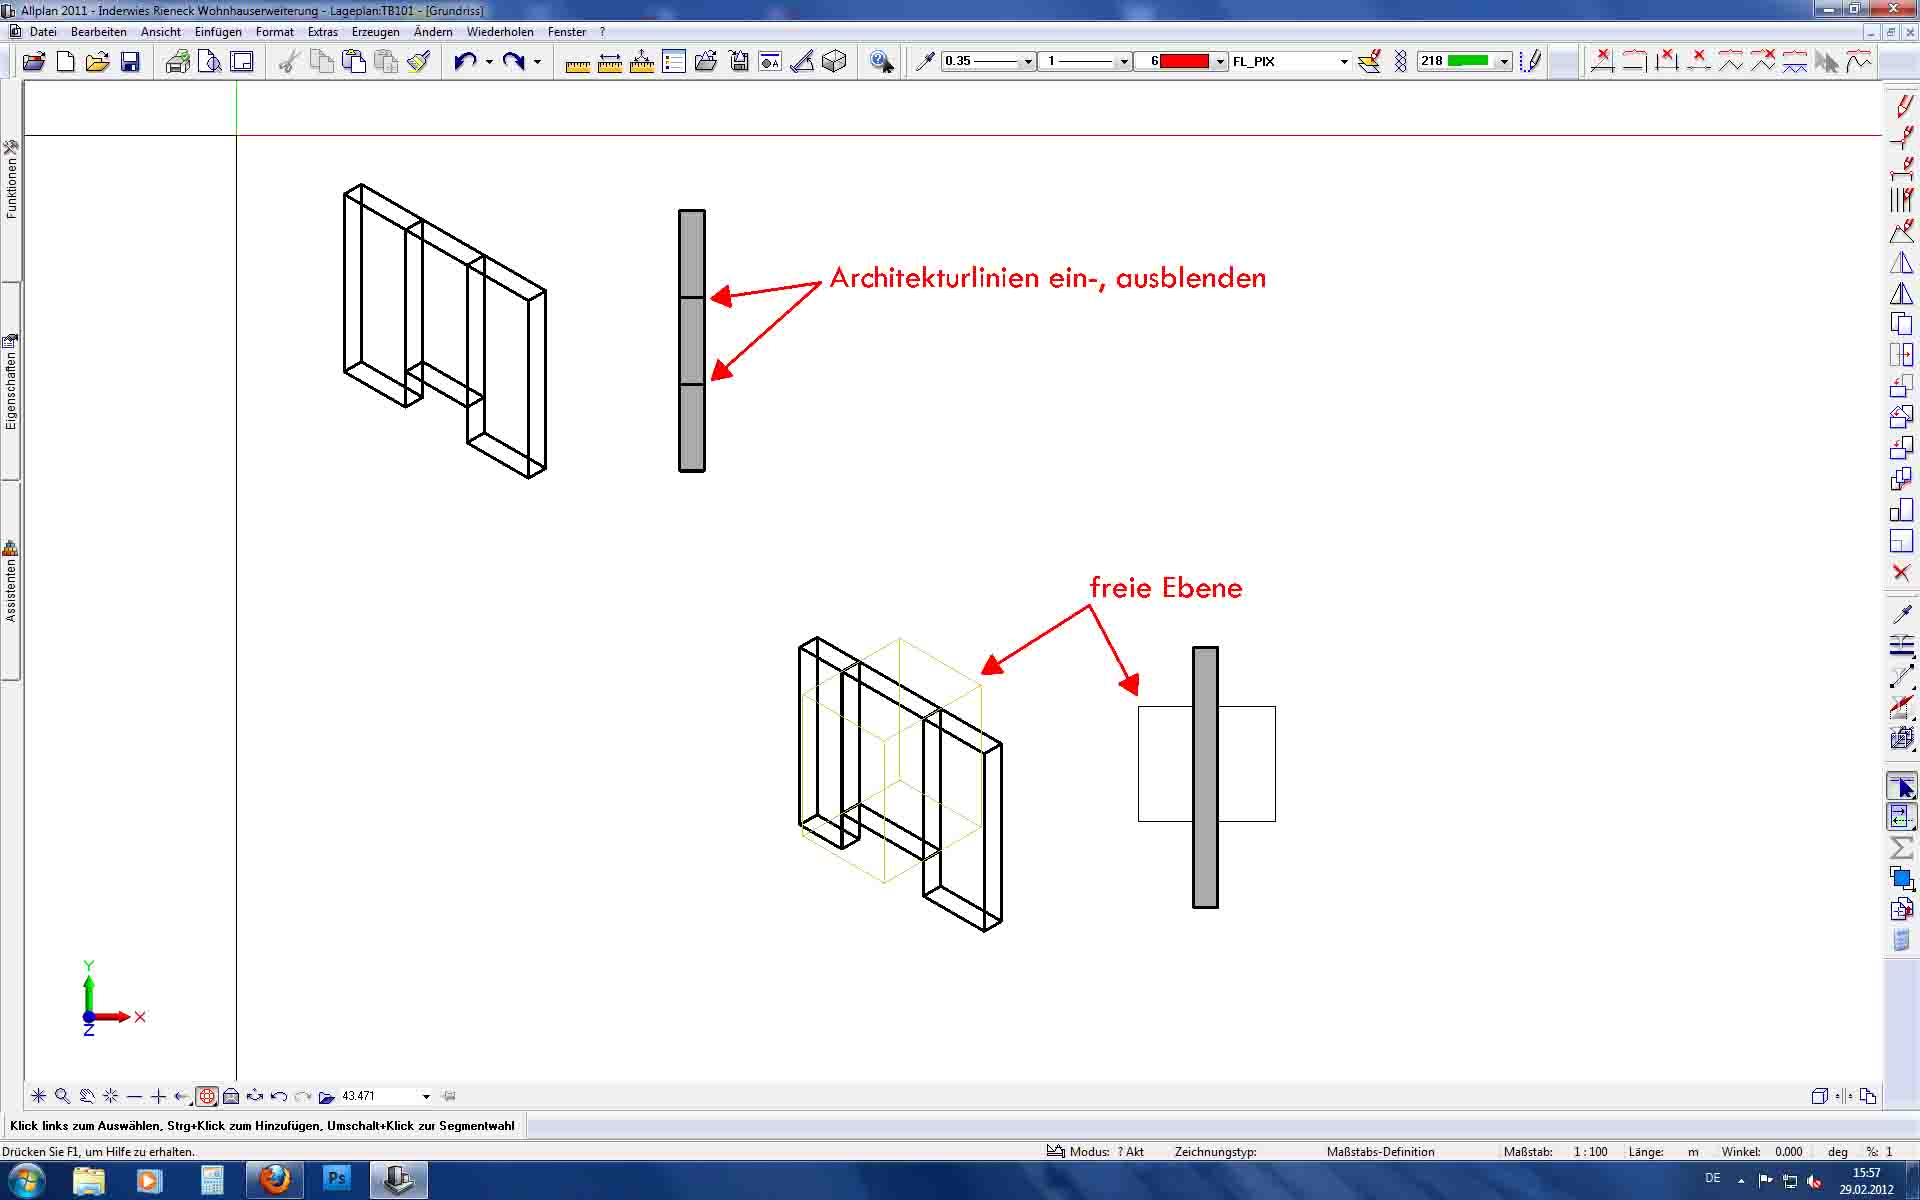
Task: Create a new document with blank page icon
Action: (66, 62)
